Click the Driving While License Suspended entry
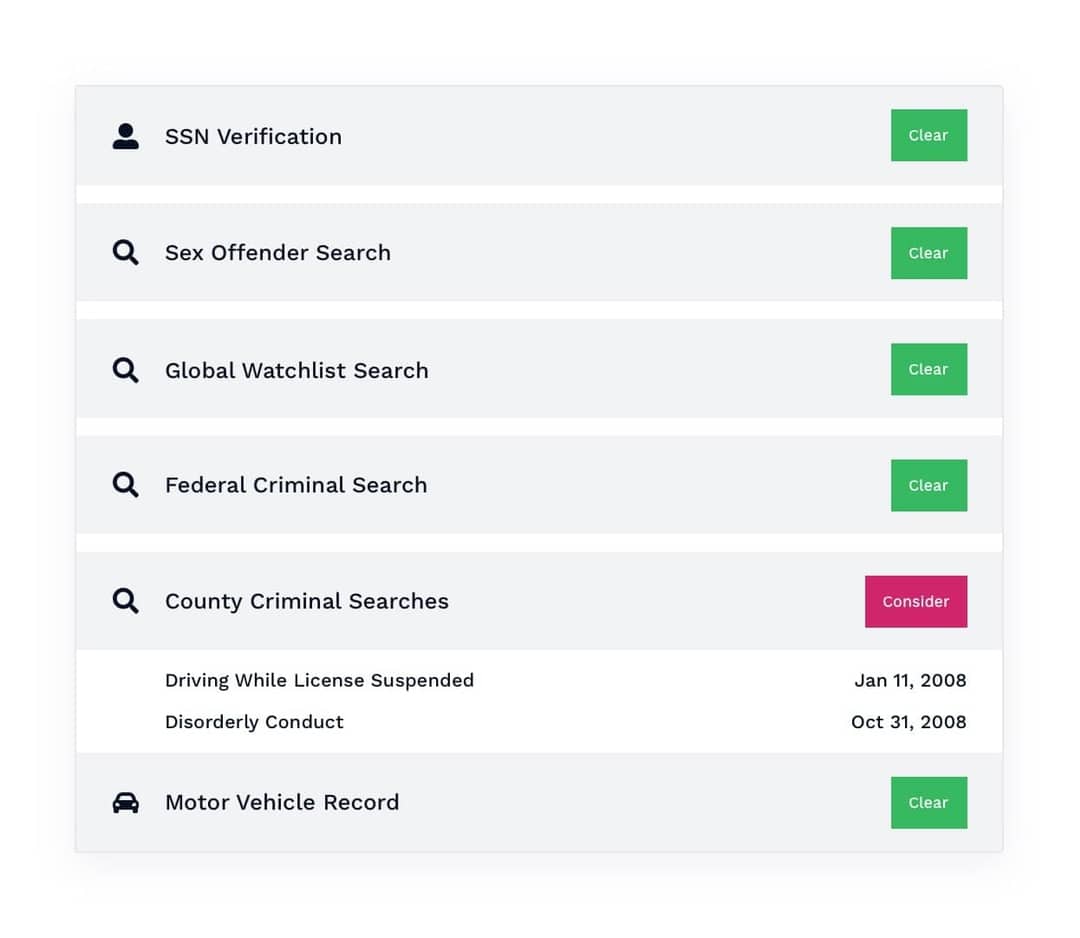 (x=319, y=680)
